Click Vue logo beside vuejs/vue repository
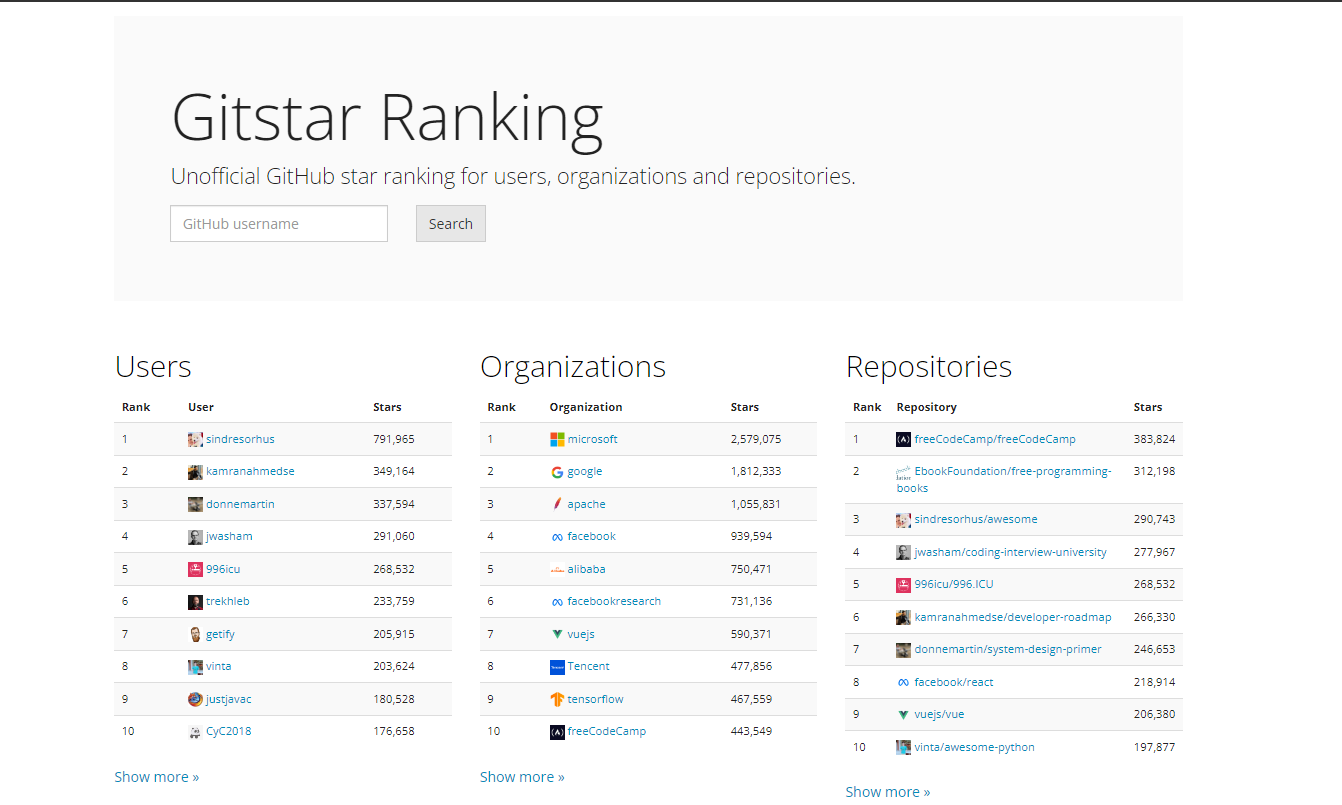Screen dimensions: 1342x805 (x=904, y=715)
